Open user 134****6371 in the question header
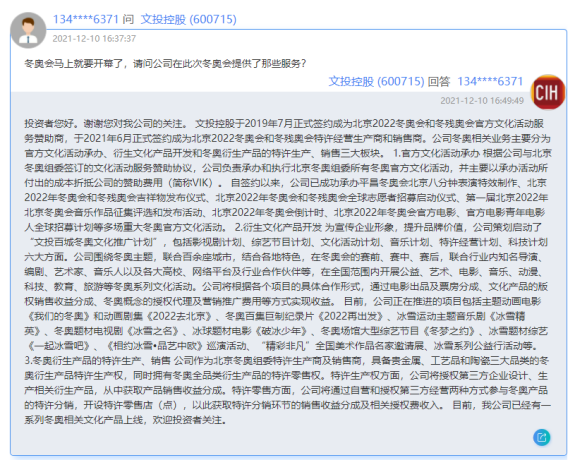The image size is (576, 461). [x=86, y=19]
